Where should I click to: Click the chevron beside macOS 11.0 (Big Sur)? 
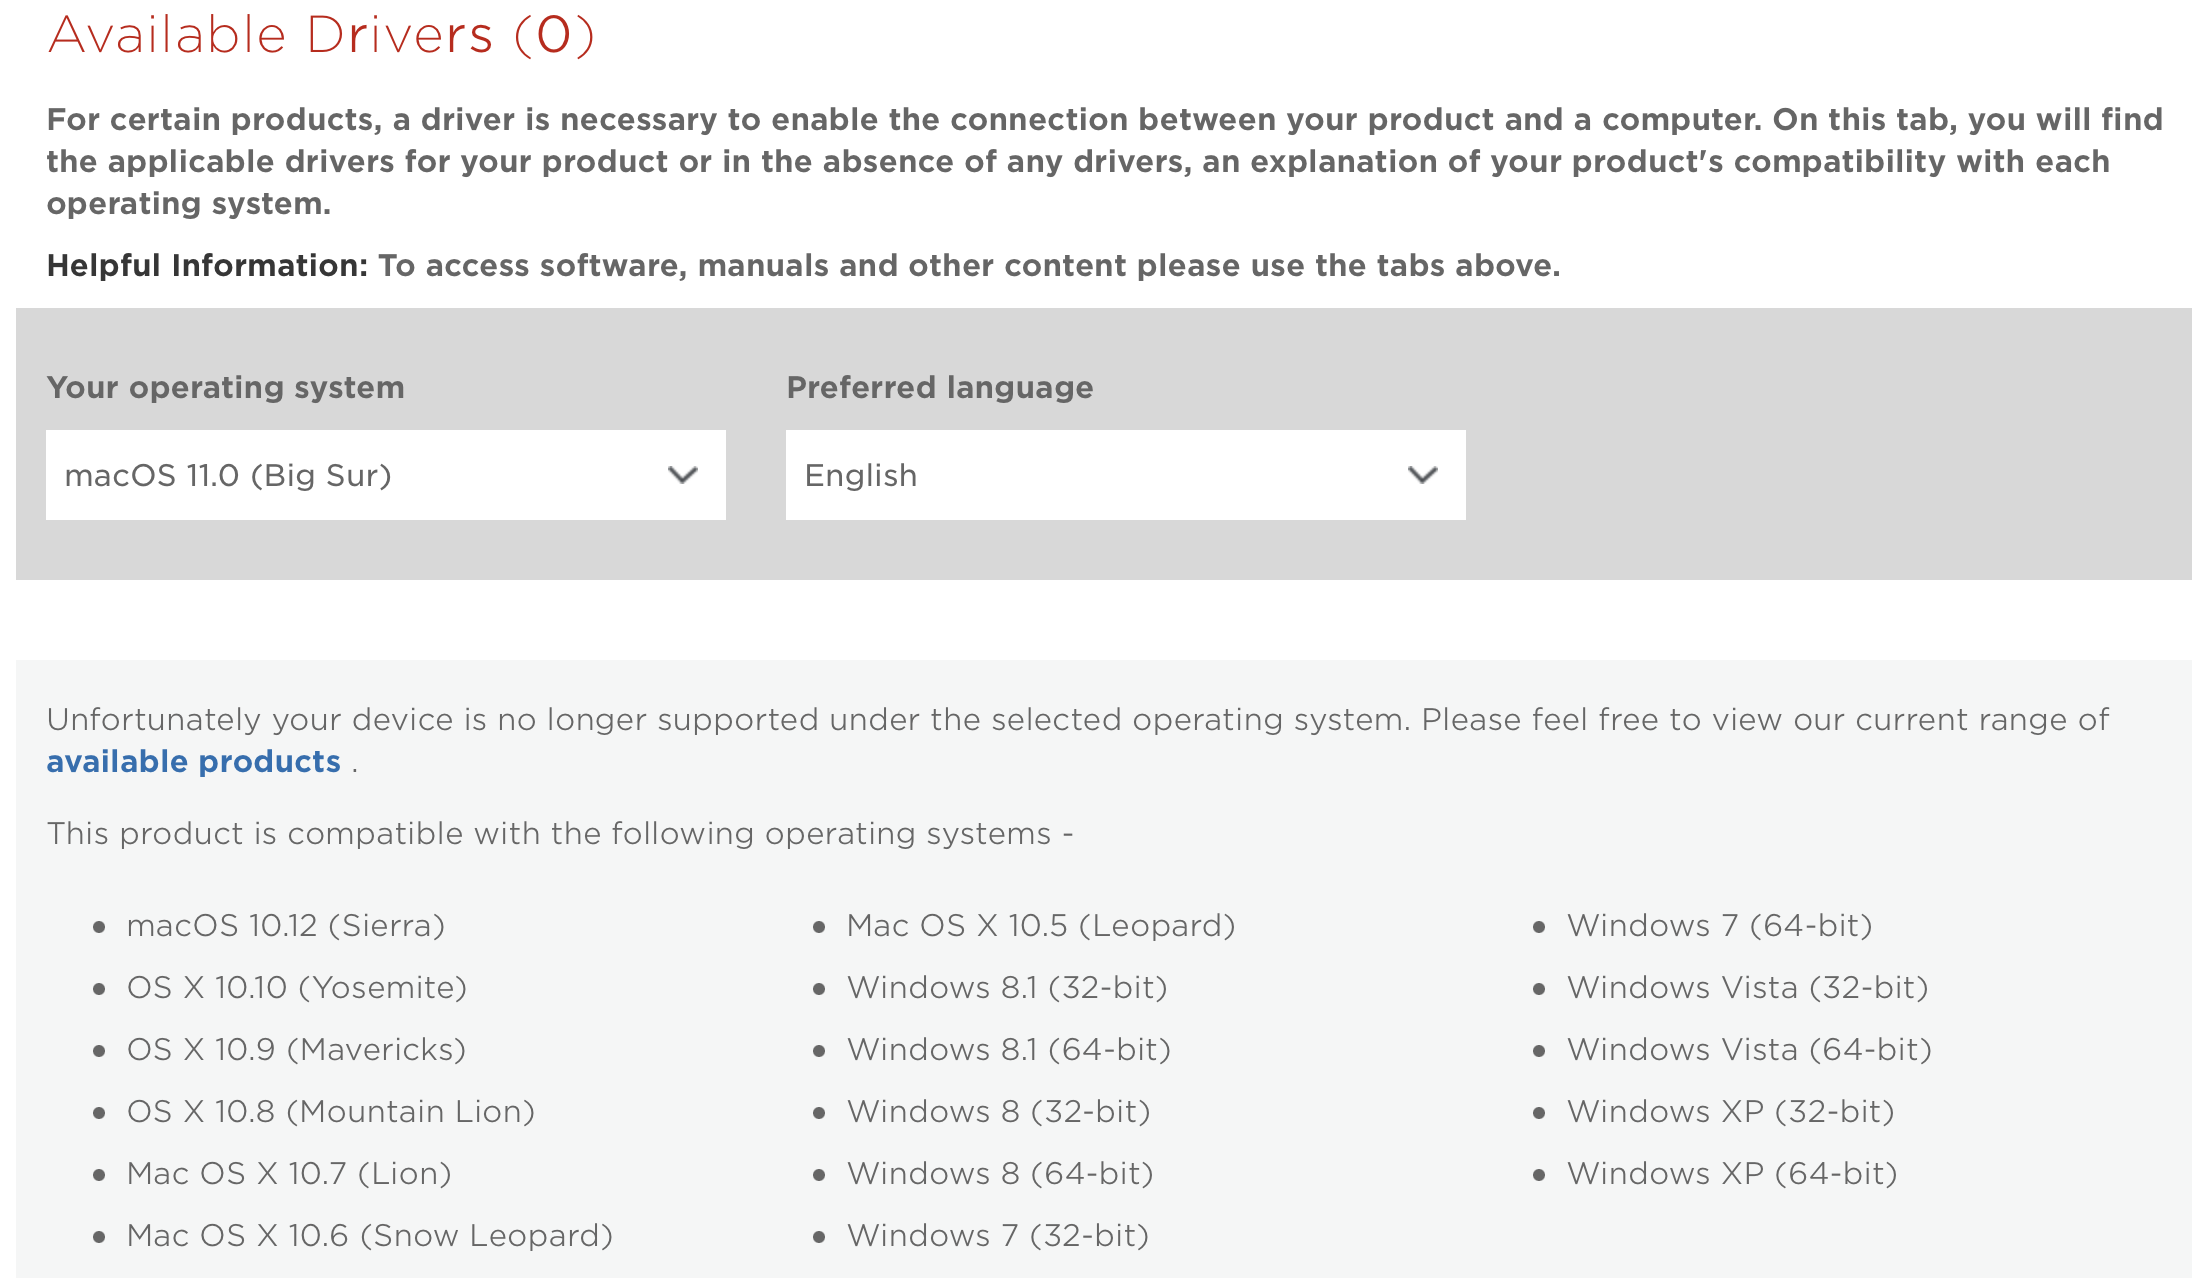point(683,475)
